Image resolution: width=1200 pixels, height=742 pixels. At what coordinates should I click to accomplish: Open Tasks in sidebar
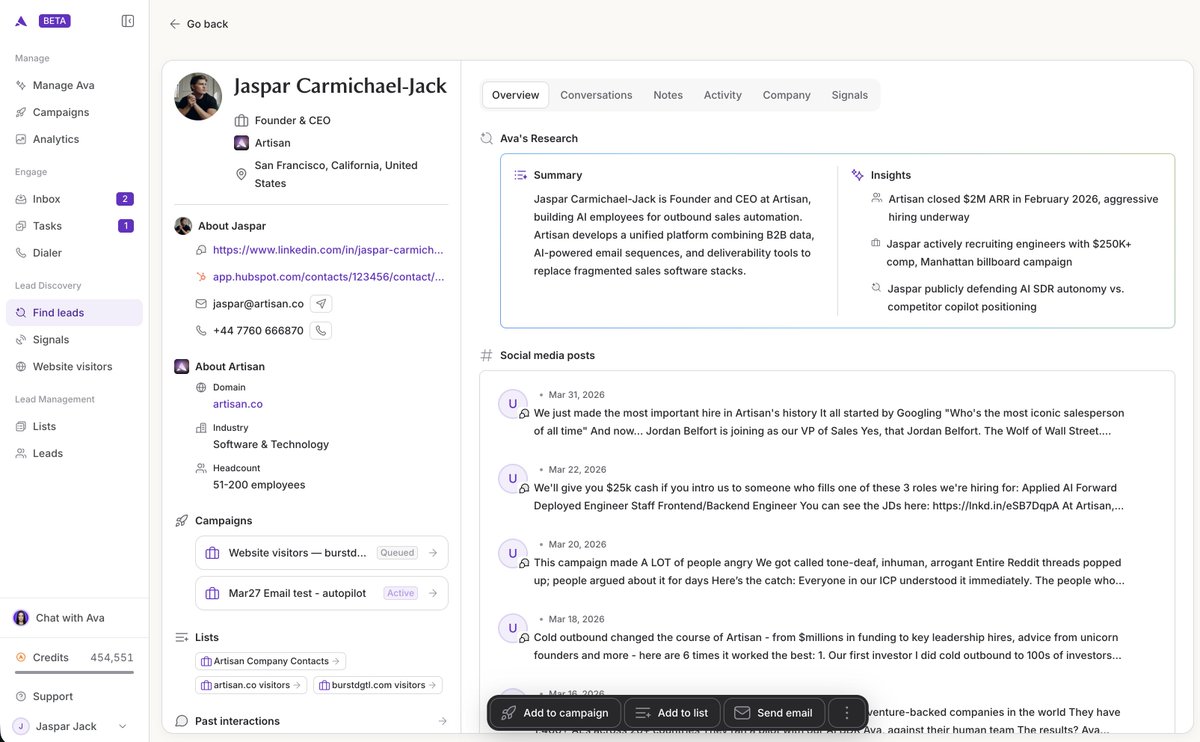tap(74, 226)
